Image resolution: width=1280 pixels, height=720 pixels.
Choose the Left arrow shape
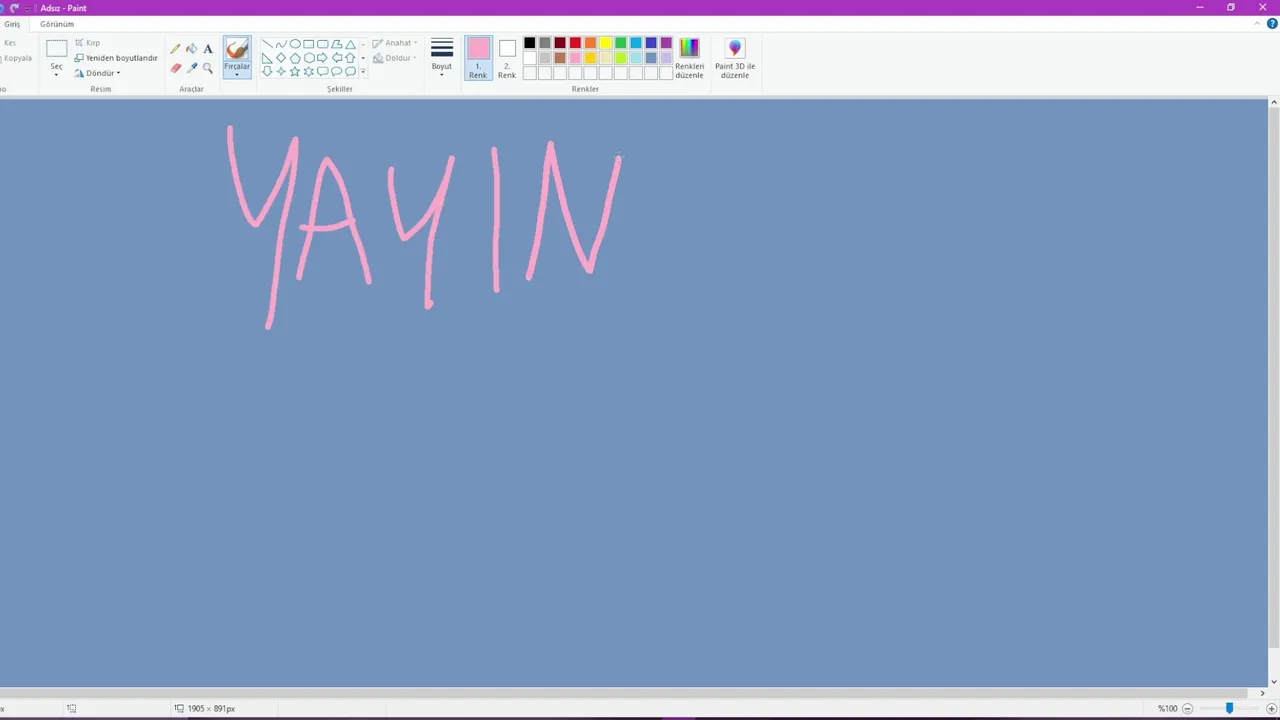(337, 58)
